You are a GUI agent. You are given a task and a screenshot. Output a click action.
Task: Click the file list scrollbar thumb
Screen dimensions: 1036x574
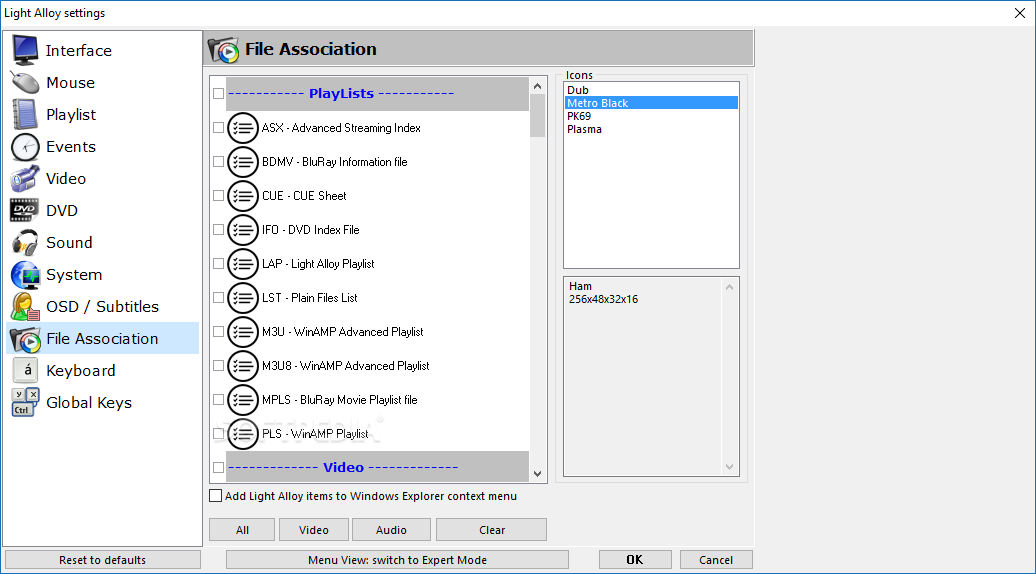tap(537, 116)
